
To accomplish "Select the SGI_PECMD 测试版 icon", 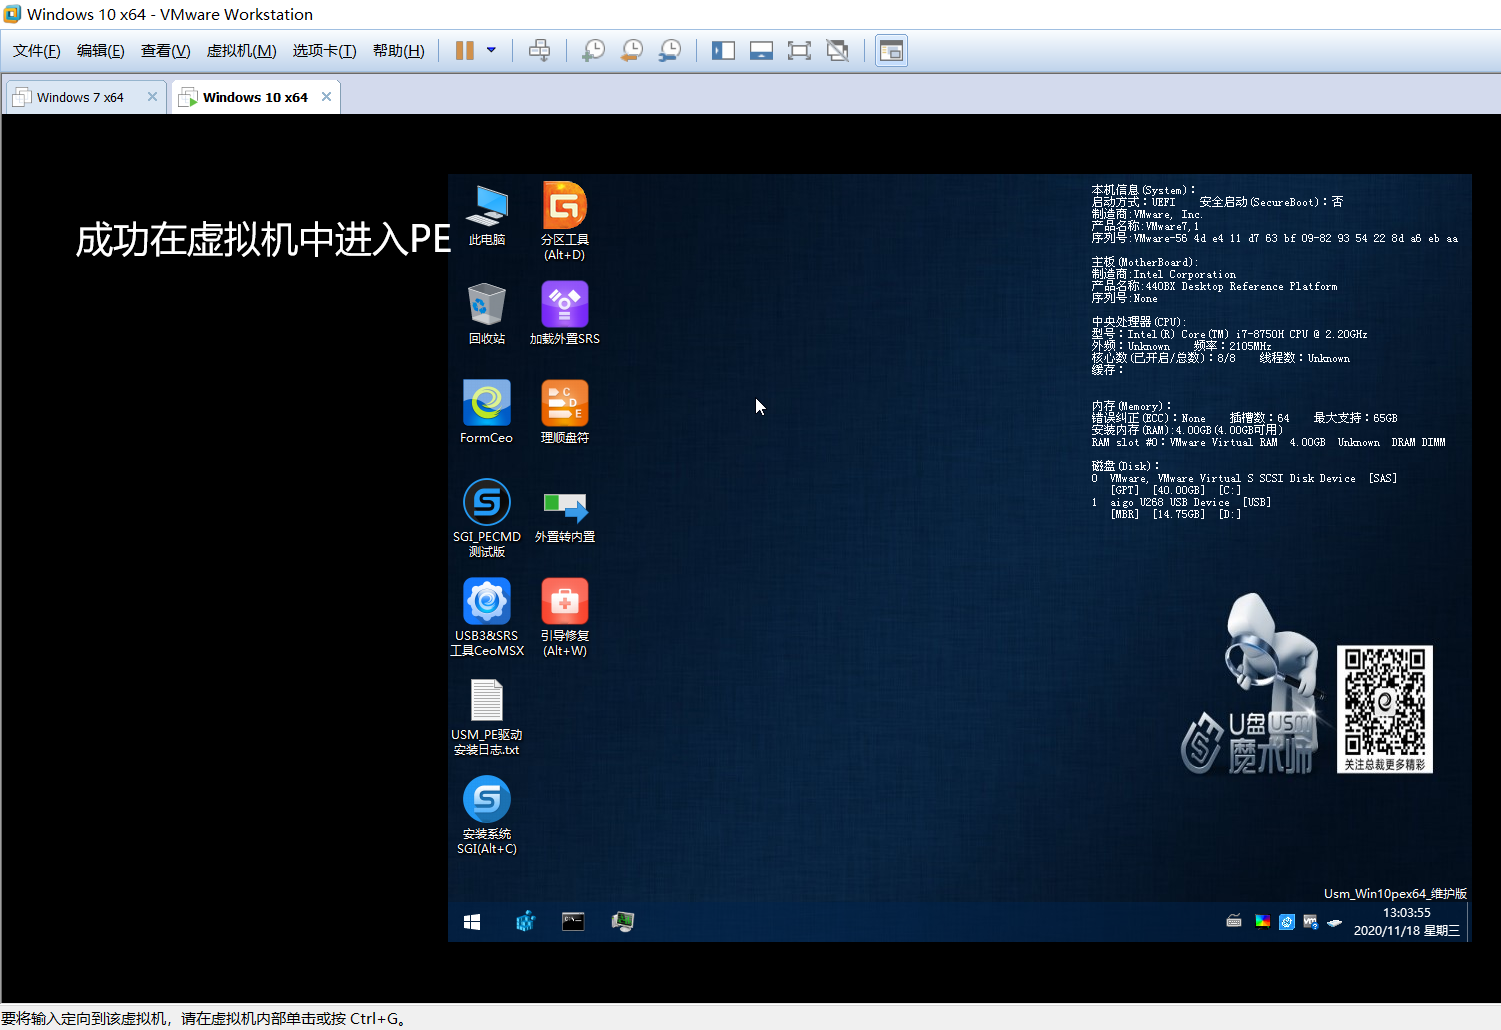I will (x=487, y=518).
